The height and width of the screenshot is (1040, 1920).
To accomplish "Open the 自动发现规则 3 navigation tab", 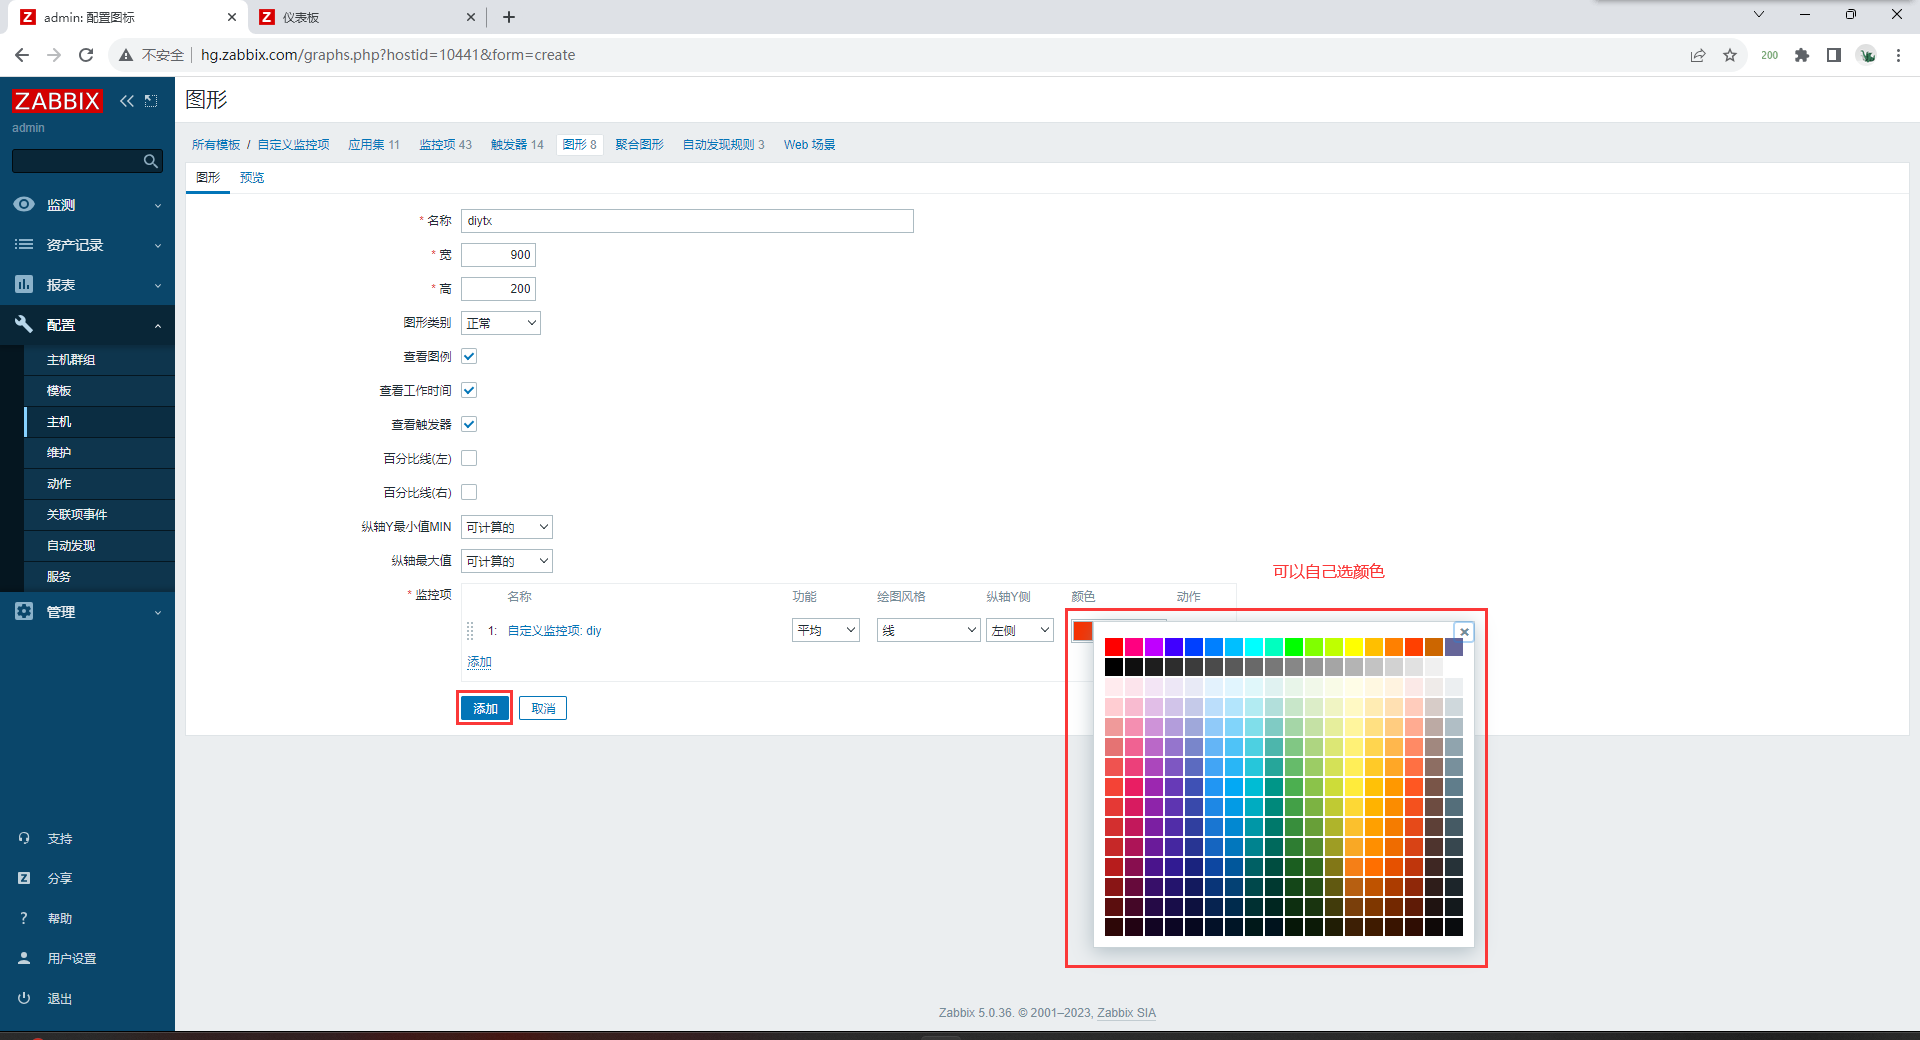I will click(723, 145).
